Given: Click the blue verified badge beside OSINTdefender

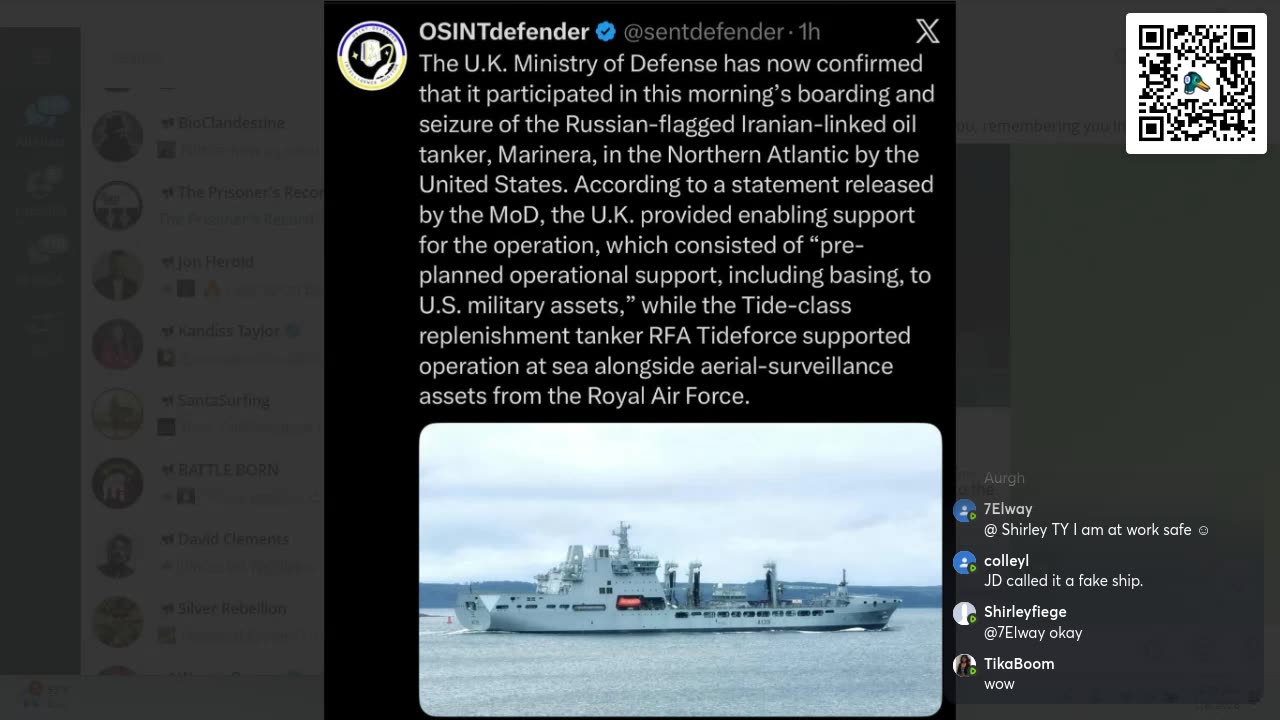Looking at the screenshot, I should 606,32.
